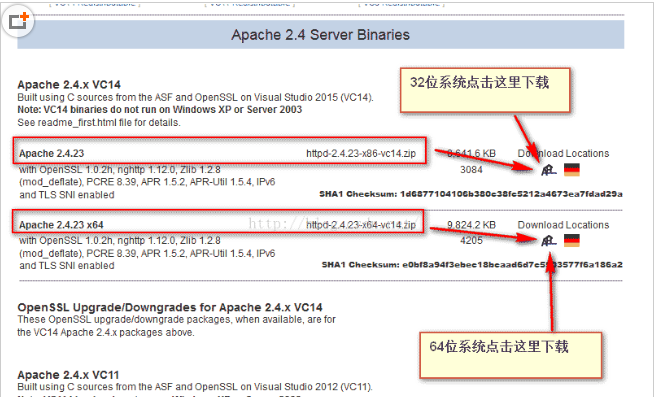Click Apache Lounge download icon for Apache 2.4.23 x64
Viewport: 654px width, 397px height.
(x=548, y=241)
